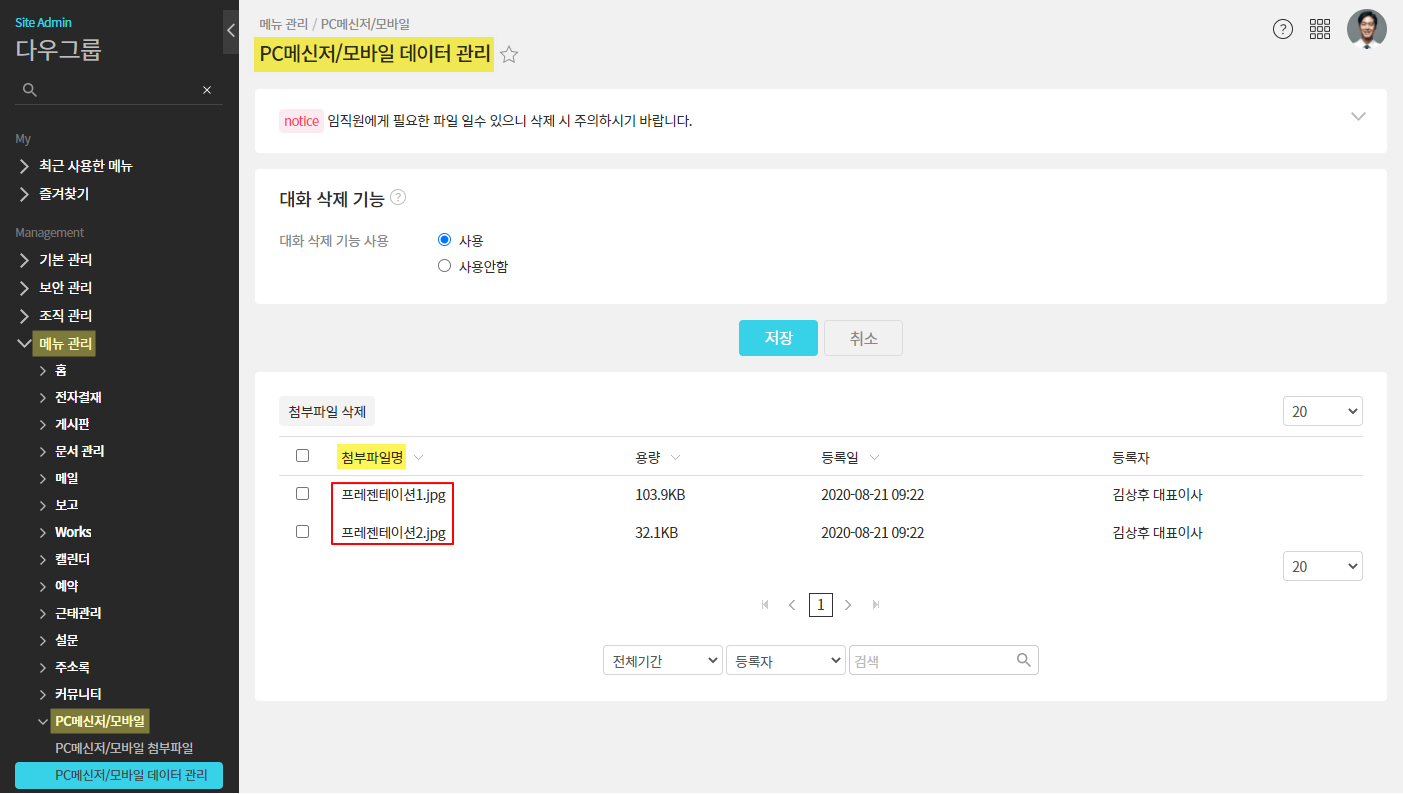The image size is (1403, 794).
Task: Open the help question mark icon in header
Action: coord(1283,29)
